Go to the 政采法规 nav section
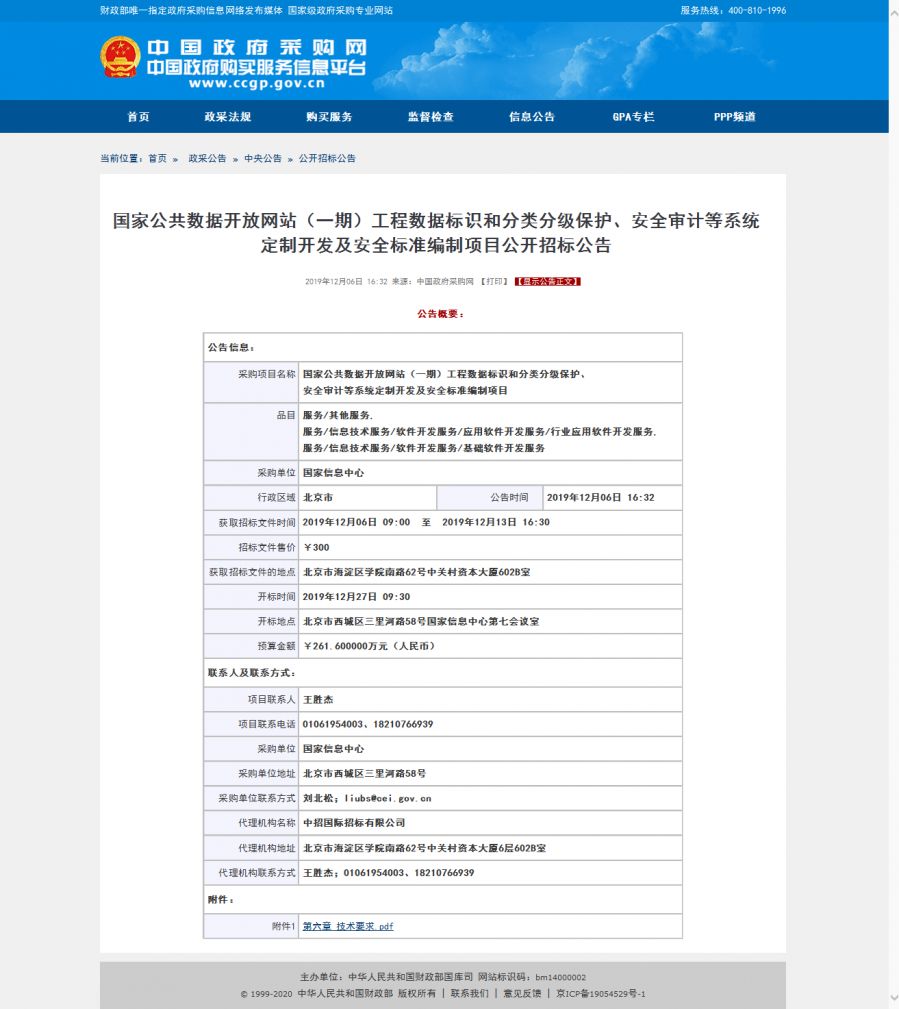 228,117
